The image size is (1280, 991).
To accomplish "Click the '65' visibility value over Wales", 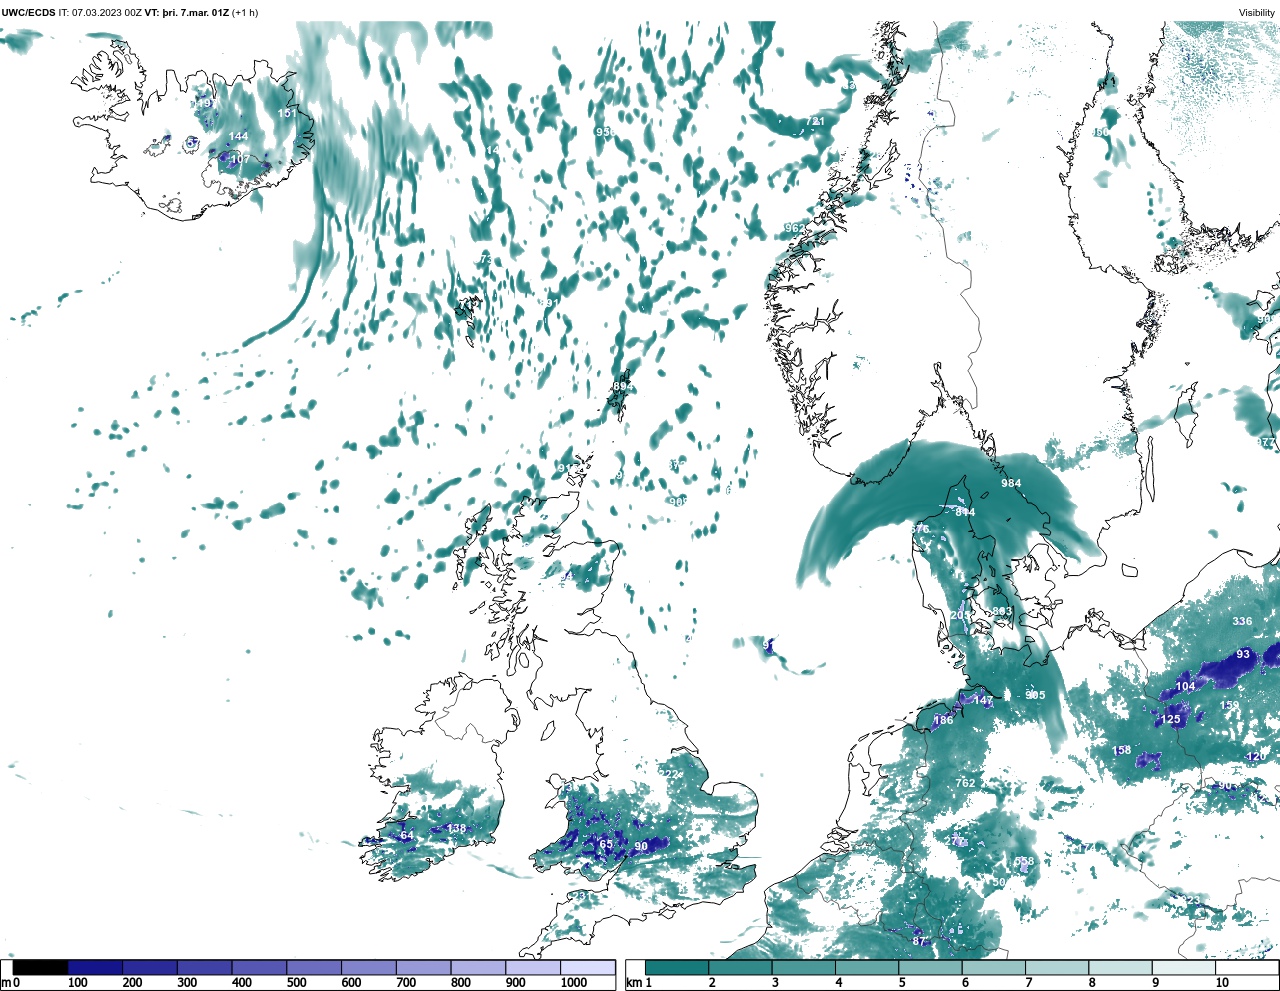I will [x=606, y=844].
